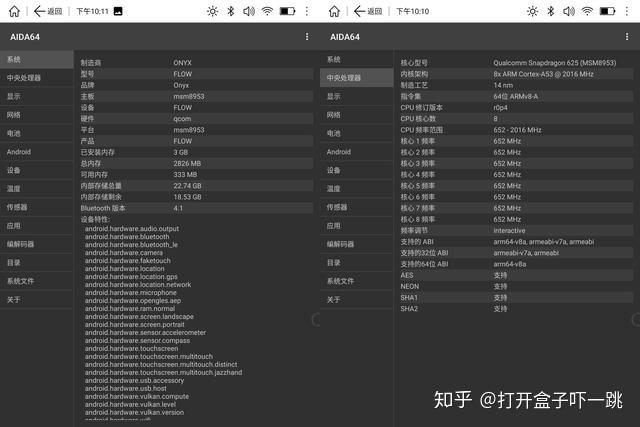Open AIDA64 three-dot menu in right screen

click(x=627, y=37)
